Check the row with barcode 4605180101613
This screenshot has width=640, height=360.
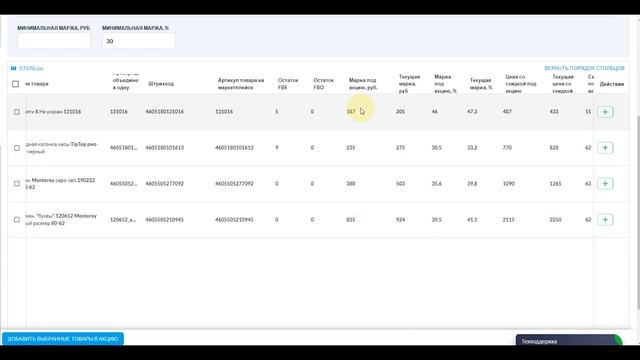pos(17,148)
